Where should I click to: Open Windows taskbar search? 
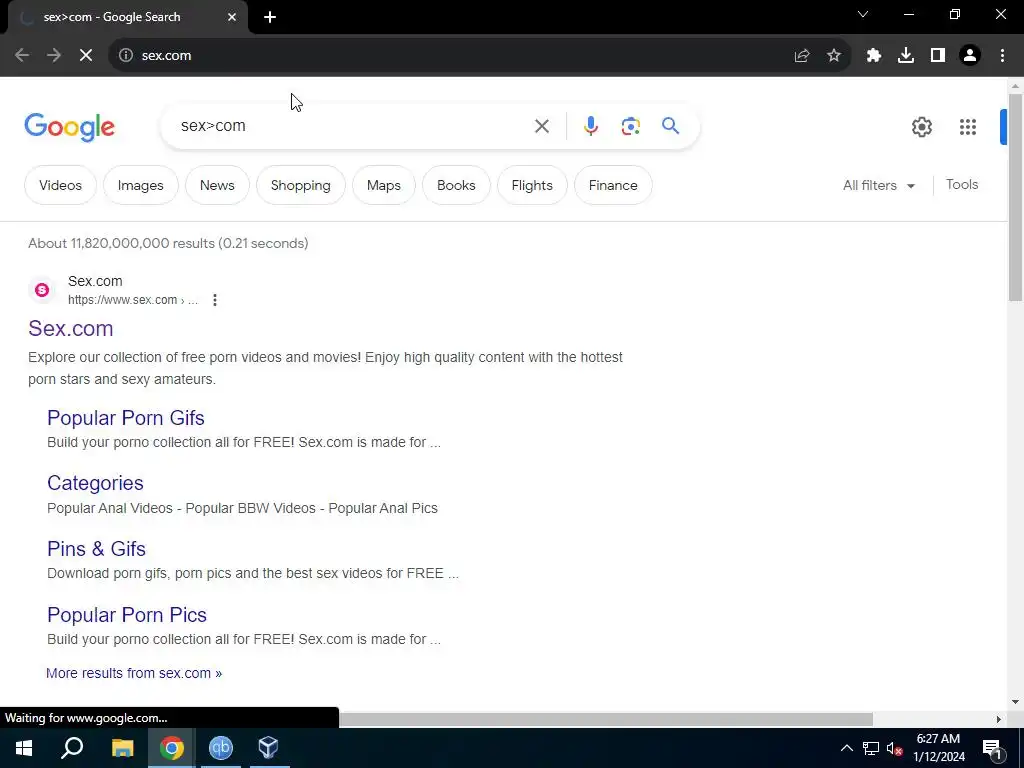[72, 748]
